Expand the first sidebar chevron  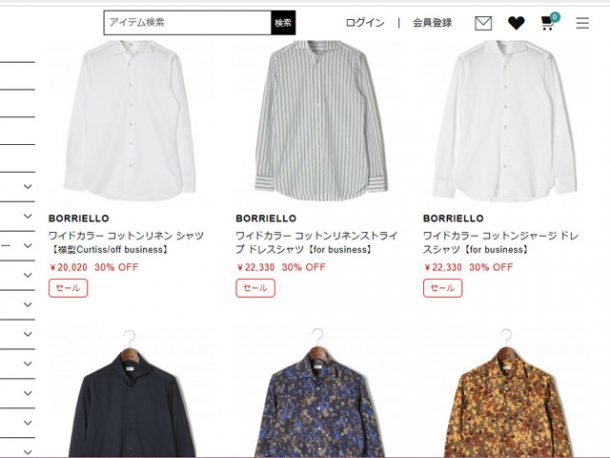(x=28, y=186)
